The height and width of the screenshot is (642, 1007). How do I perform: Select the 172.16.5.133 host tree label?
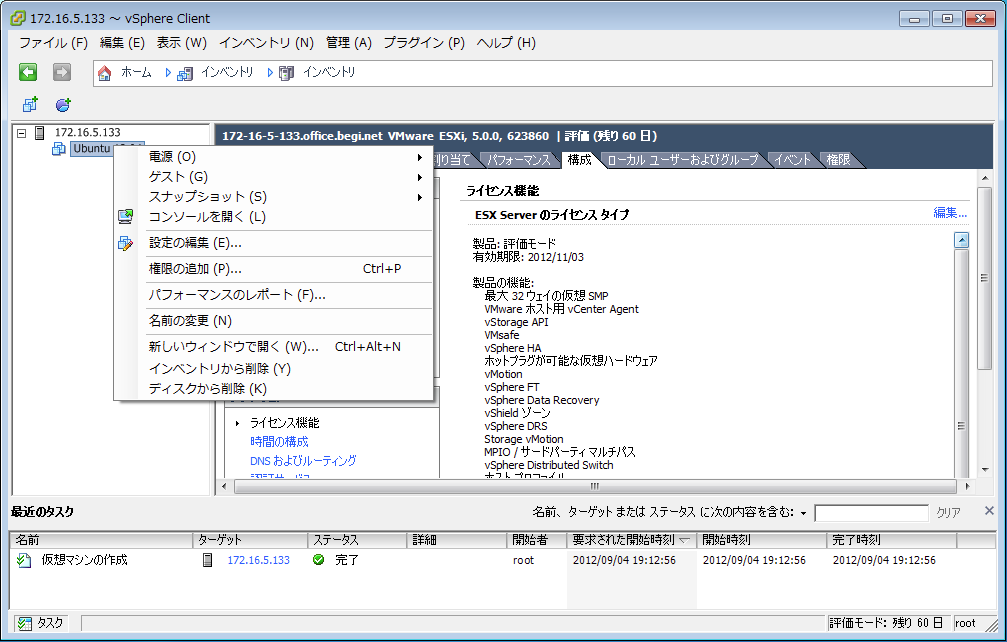coord(87,132)
